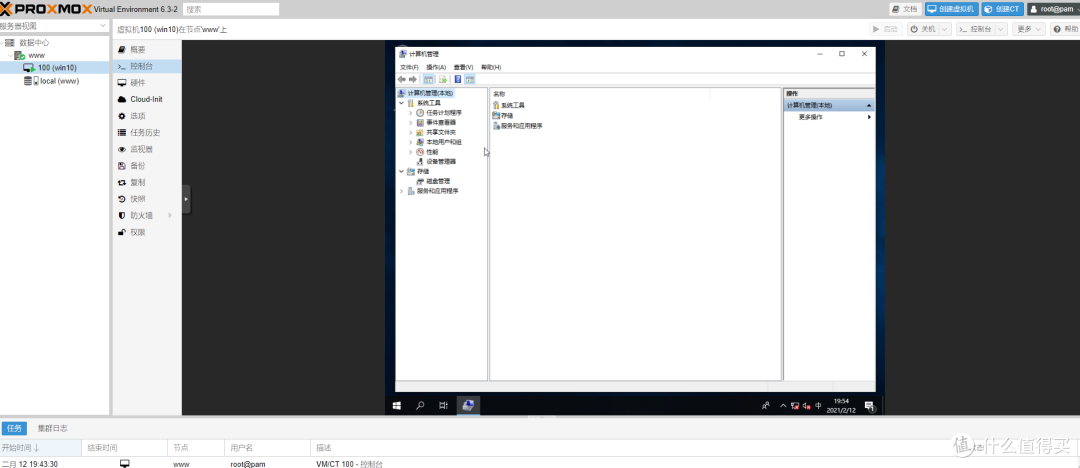1080x468 pixels.
Task: Open the 快照 (Snapshots) section
Action: point(138,198)
